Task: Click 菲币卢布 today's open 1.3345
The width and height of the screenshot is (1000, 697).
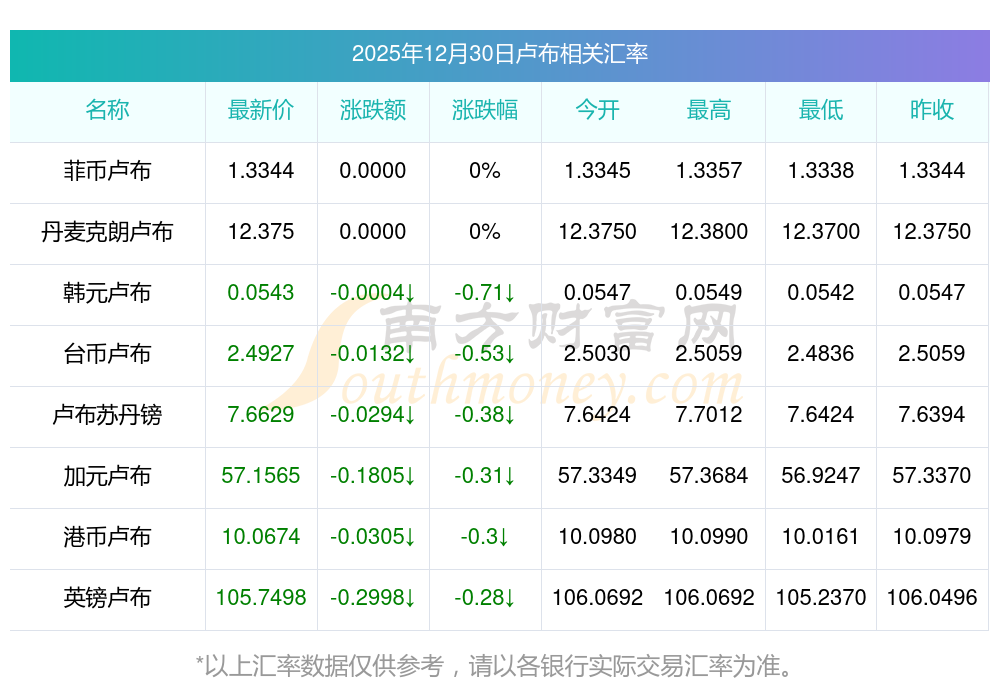Action: 597,170
